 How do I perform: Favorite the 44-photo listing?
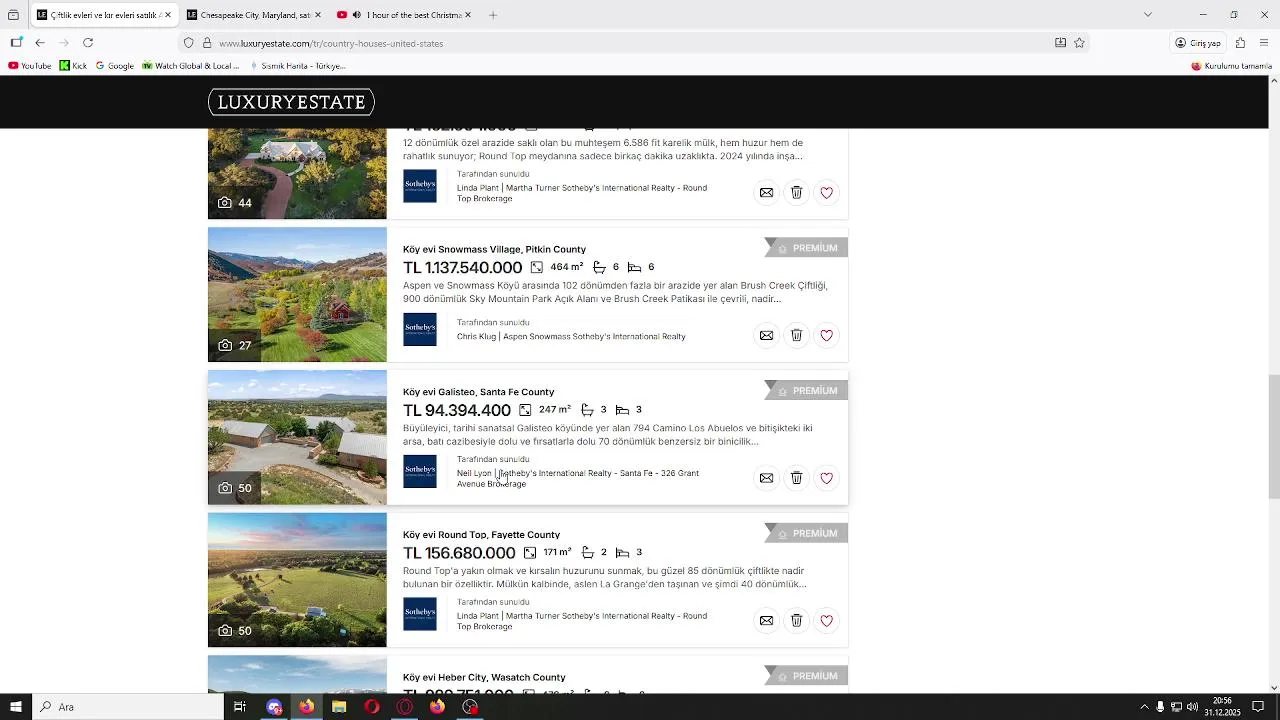[826, 192]
